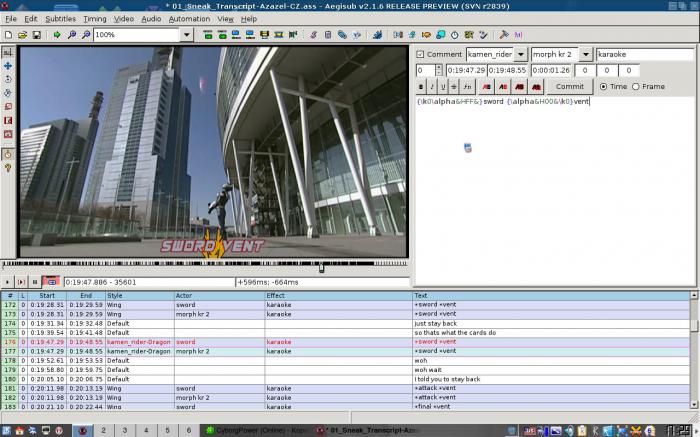
Task: Switch to virtual desktop 3 in taskbar
Action: point(125,430)
